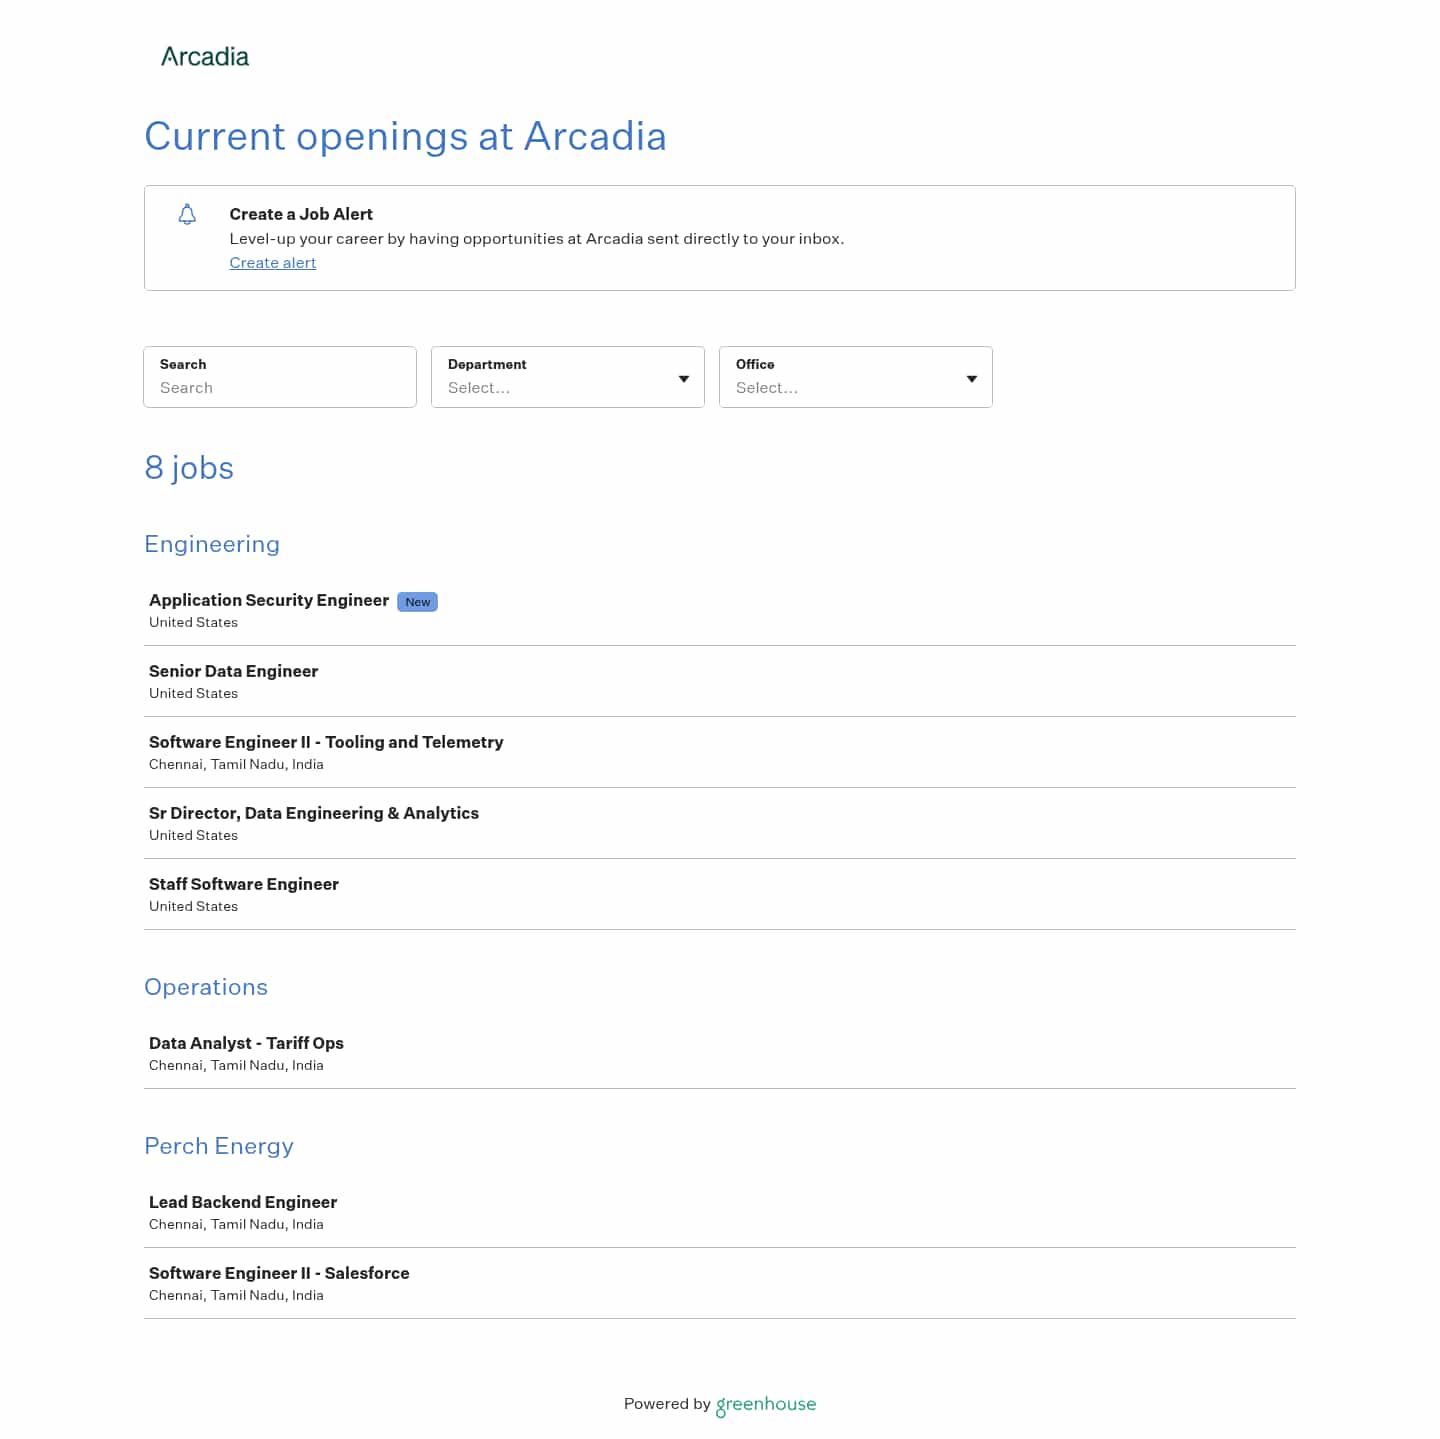Viewport: 1440px width, 1439px height.
Task: Open the Lead Backend Engineer posting
Action: [242, 1202]
